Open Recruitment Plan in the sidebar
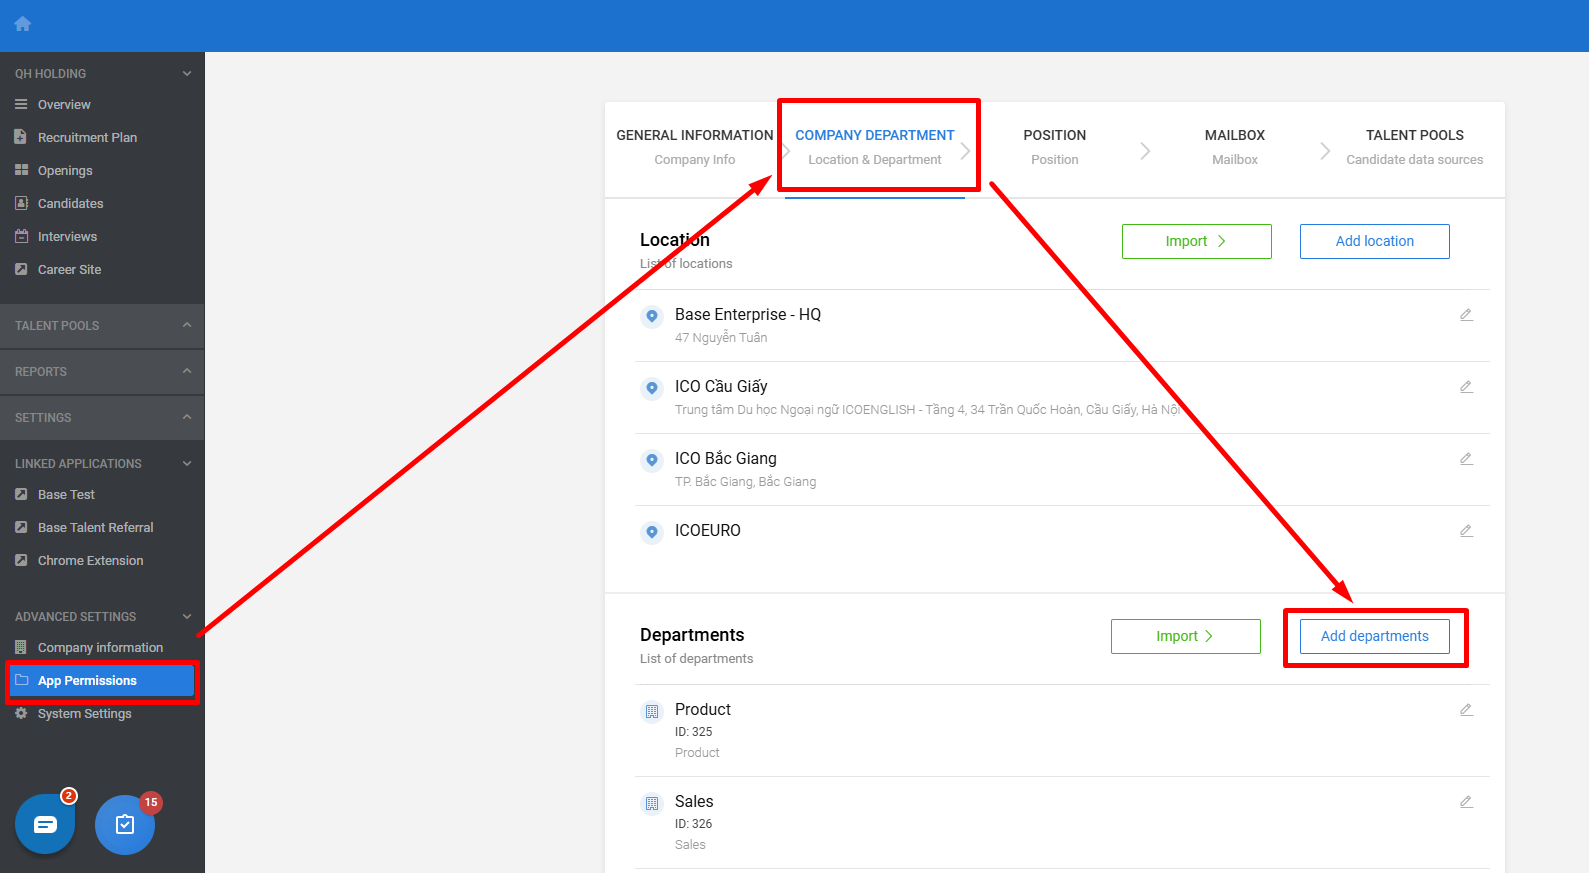The width and height of the screenshot is (1589, 873). [x=87, y=137]
